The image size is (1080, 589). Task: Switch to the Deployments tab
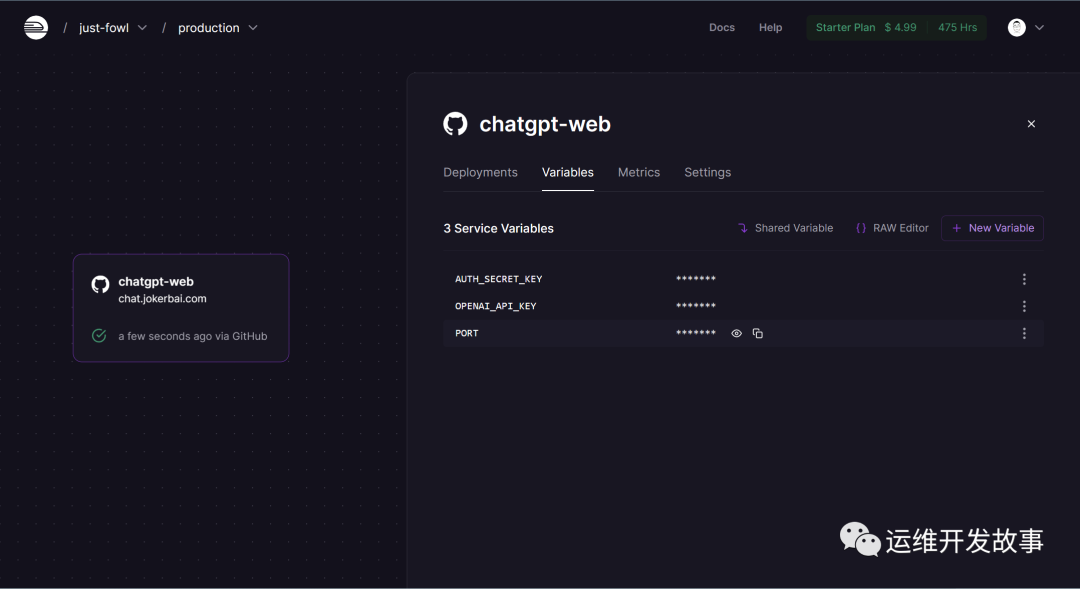tap(480, 172)
